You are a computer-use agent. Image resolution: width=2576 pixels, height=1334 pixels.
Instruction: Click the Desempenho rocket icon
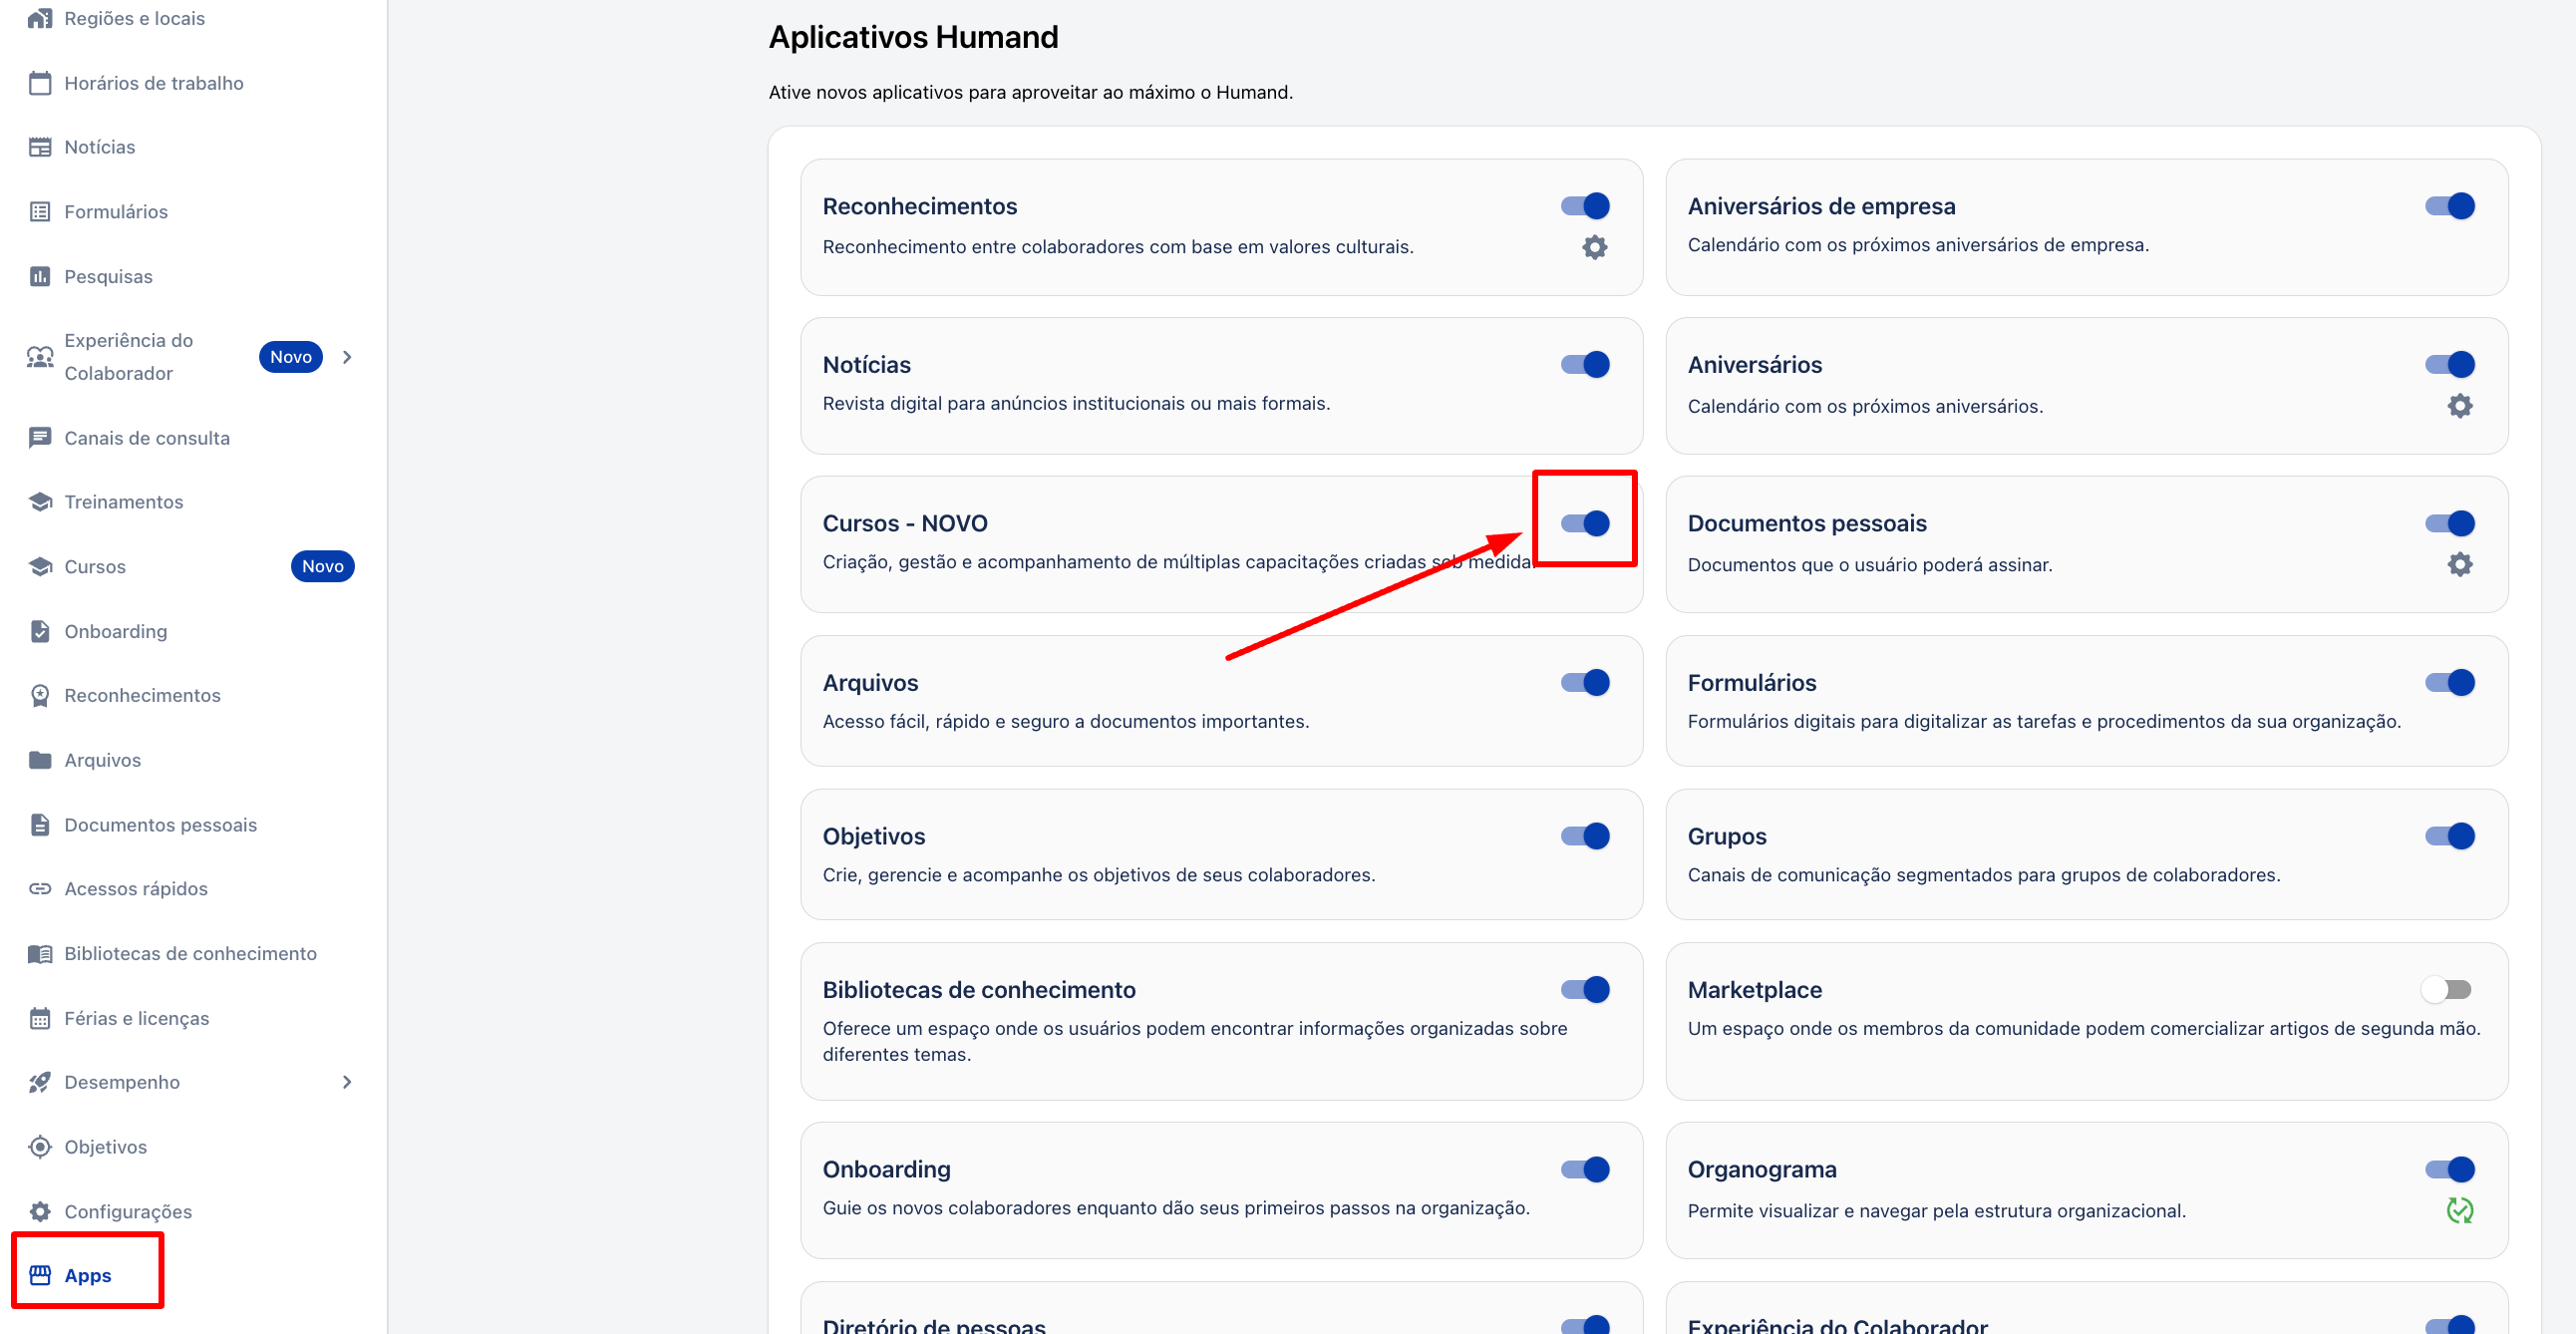coord(40,1083)
